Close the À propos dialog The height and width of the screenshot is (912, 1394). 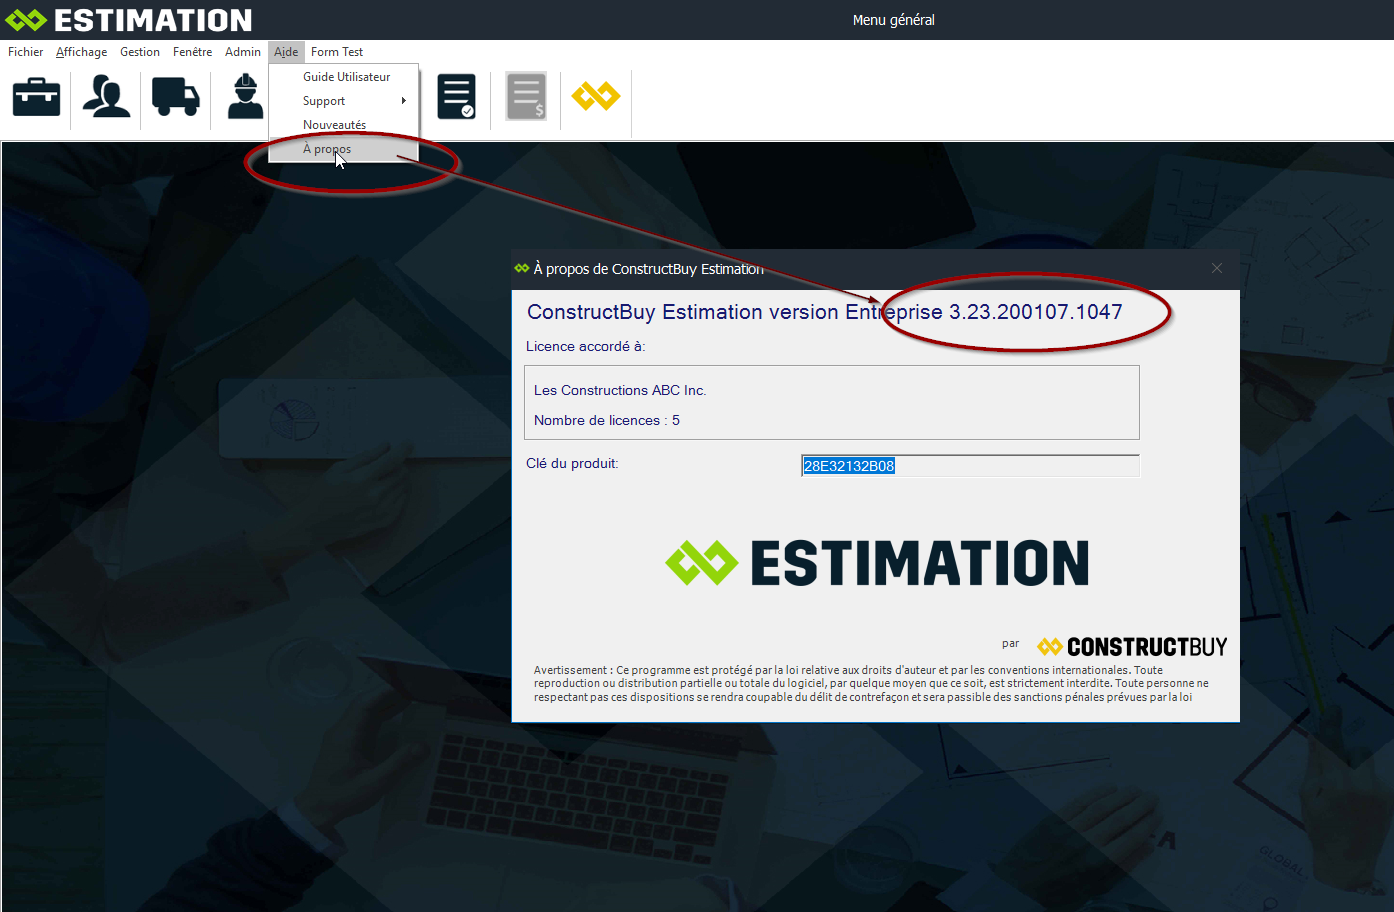click(x=1217, y=268)
